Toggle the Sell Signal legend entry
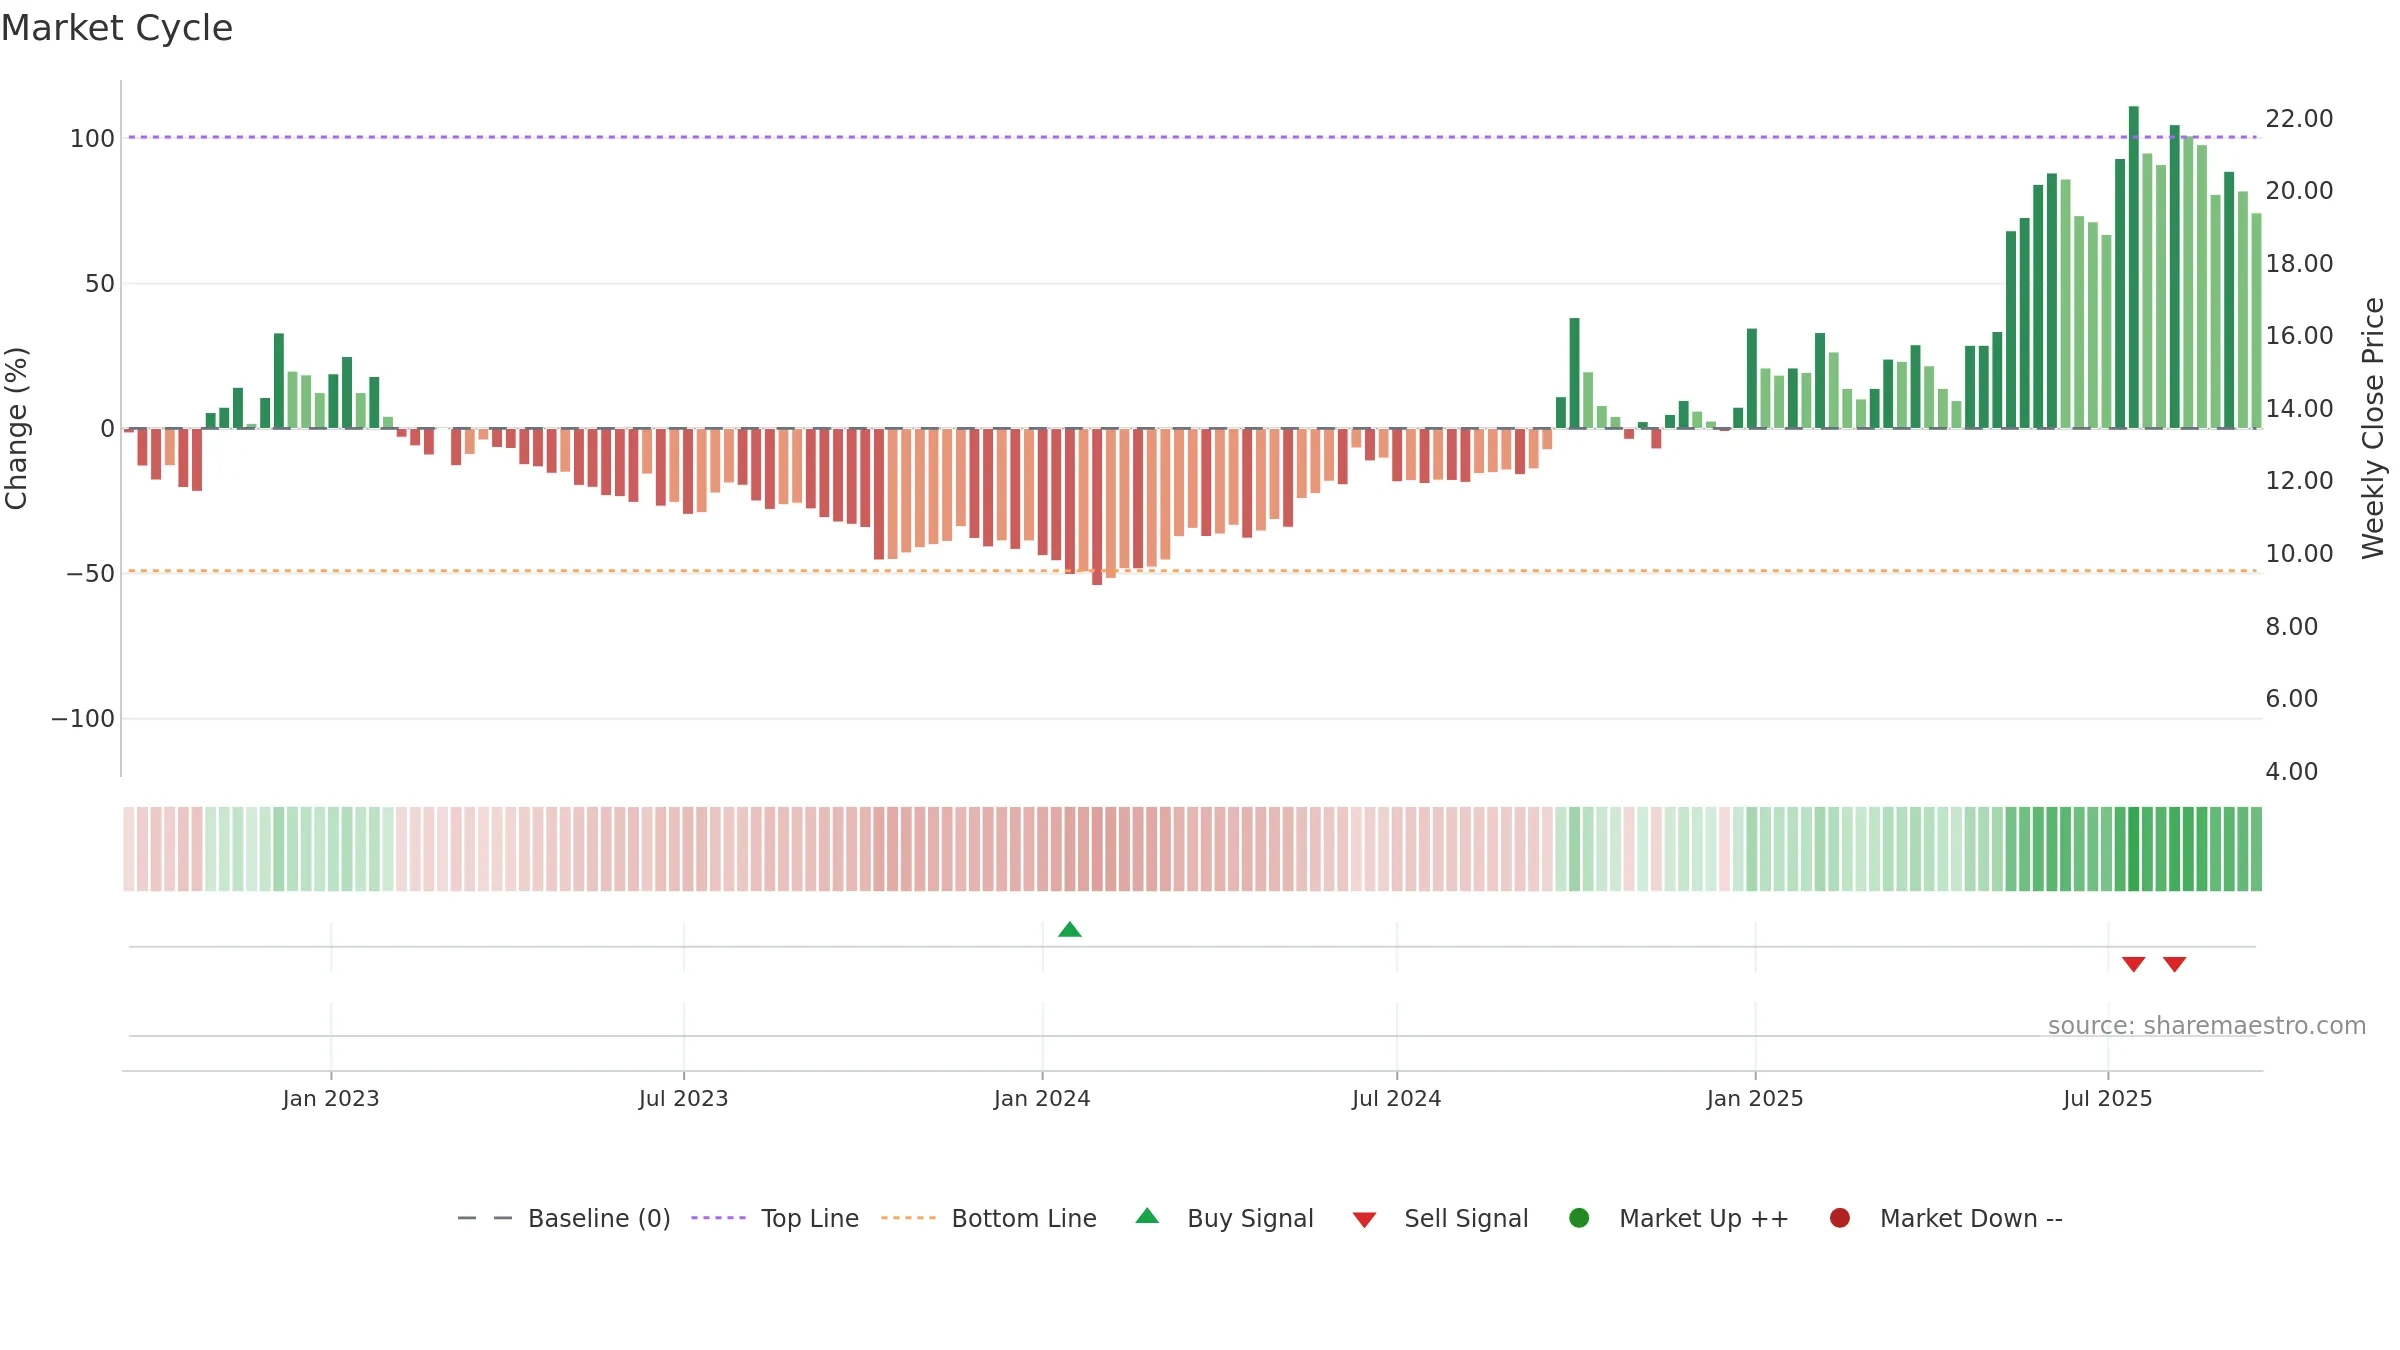This screenshot has height=1350, width=2400. coord(1441,1218)
